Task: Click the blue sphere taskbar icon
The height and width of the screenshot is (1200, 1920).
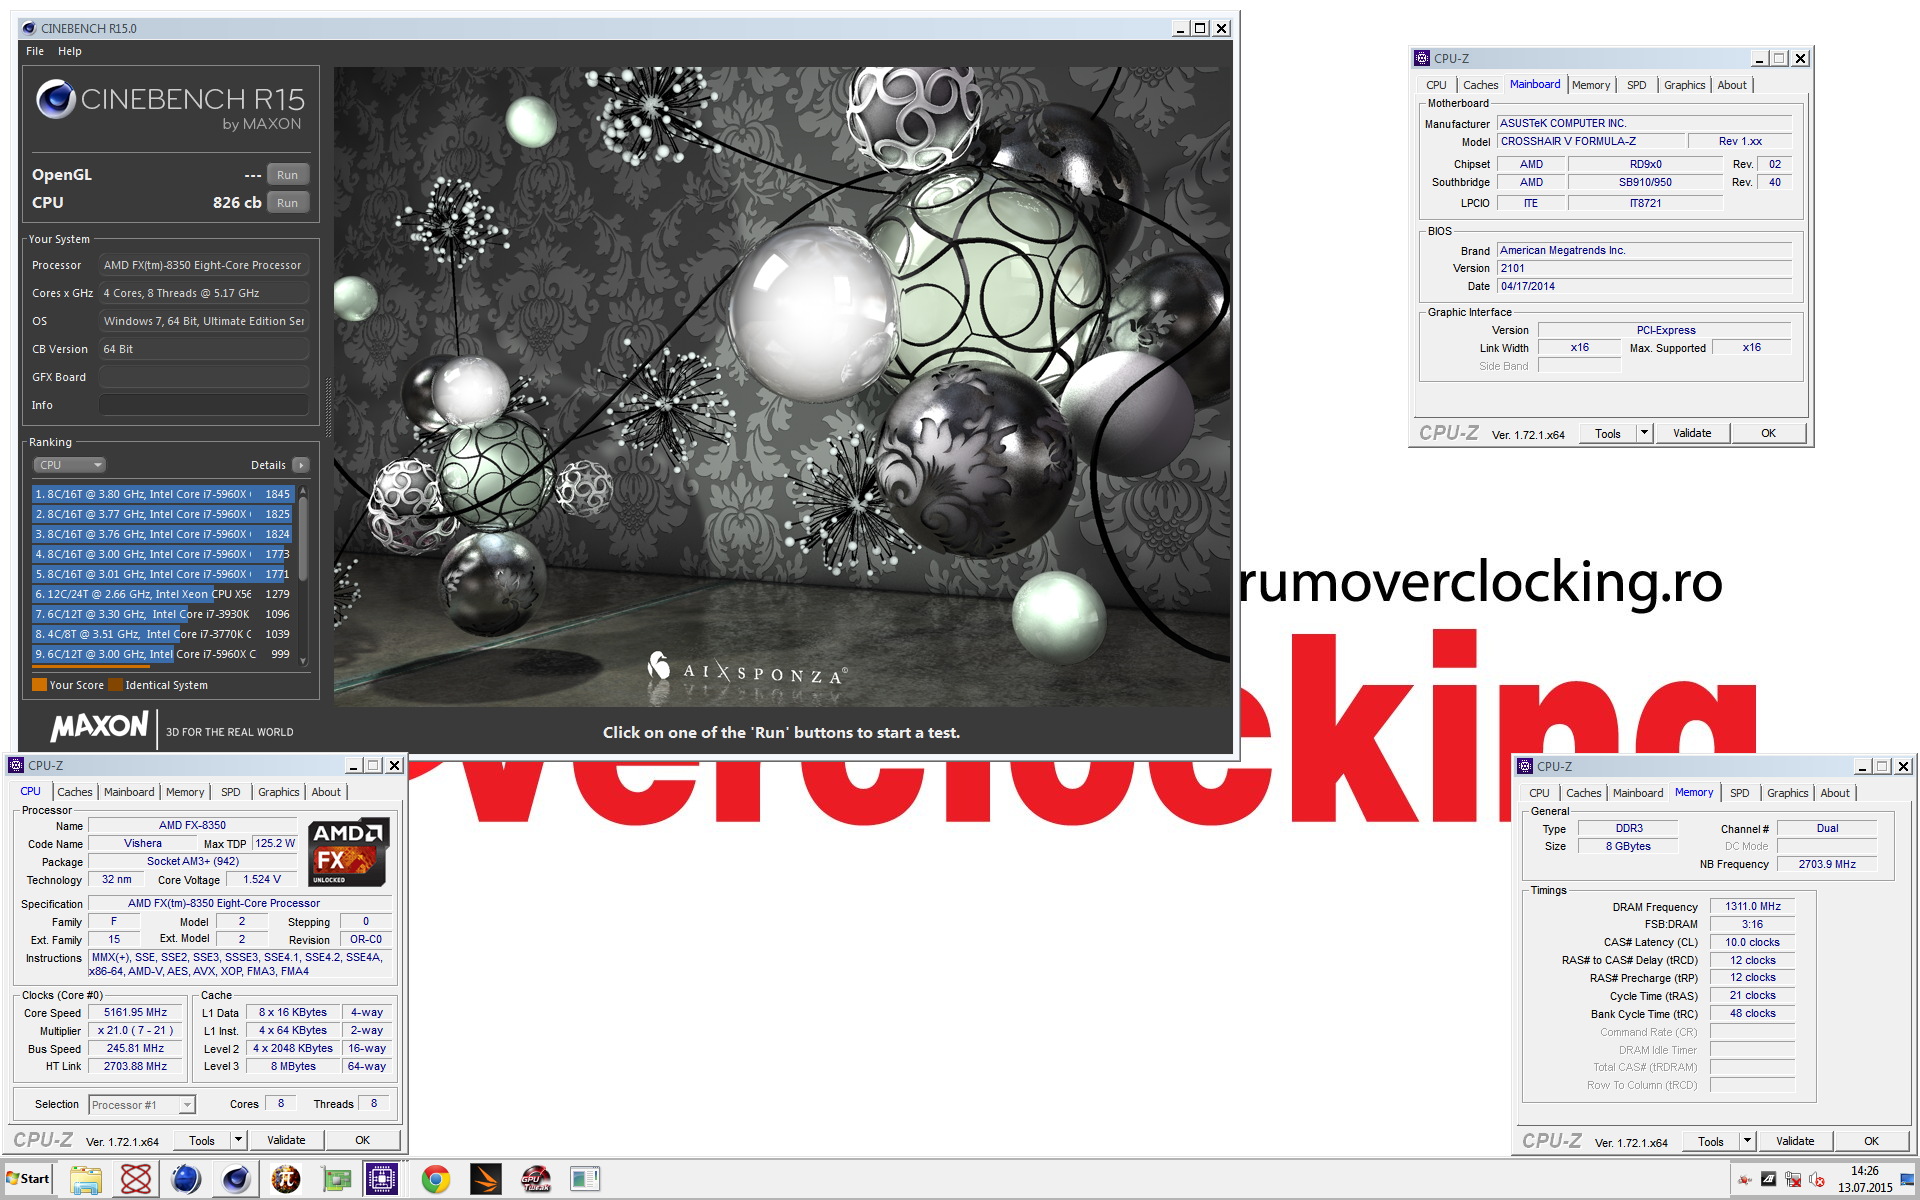Action: coord(186,1180)
